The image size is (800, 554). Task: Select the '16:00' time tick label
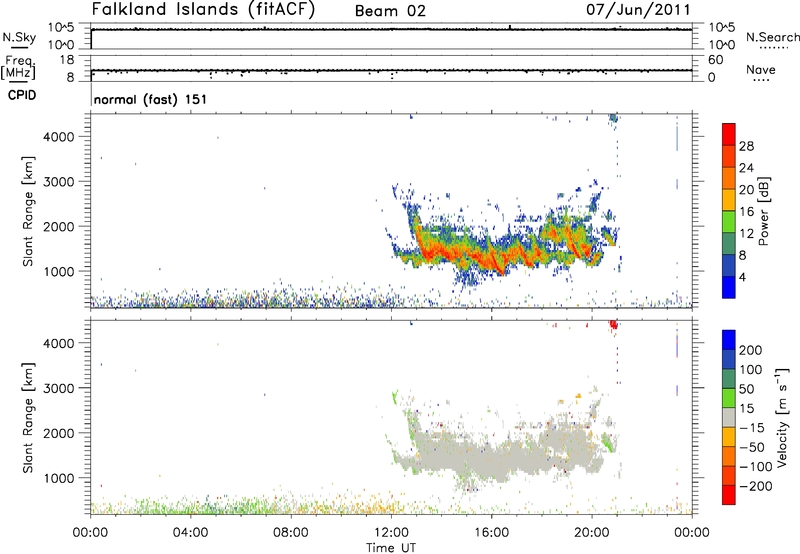click(491, 533)
